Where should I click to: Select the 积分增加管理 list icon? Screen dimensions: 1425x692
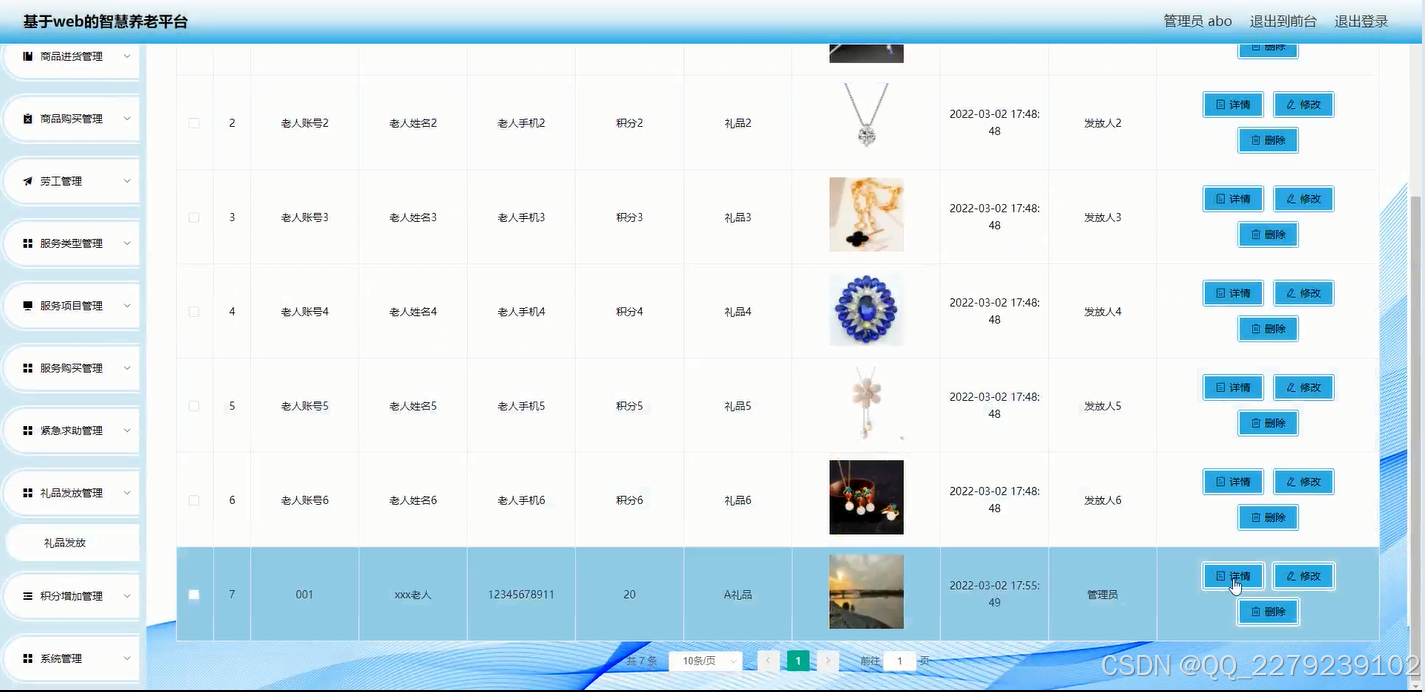tap(29, 595)
